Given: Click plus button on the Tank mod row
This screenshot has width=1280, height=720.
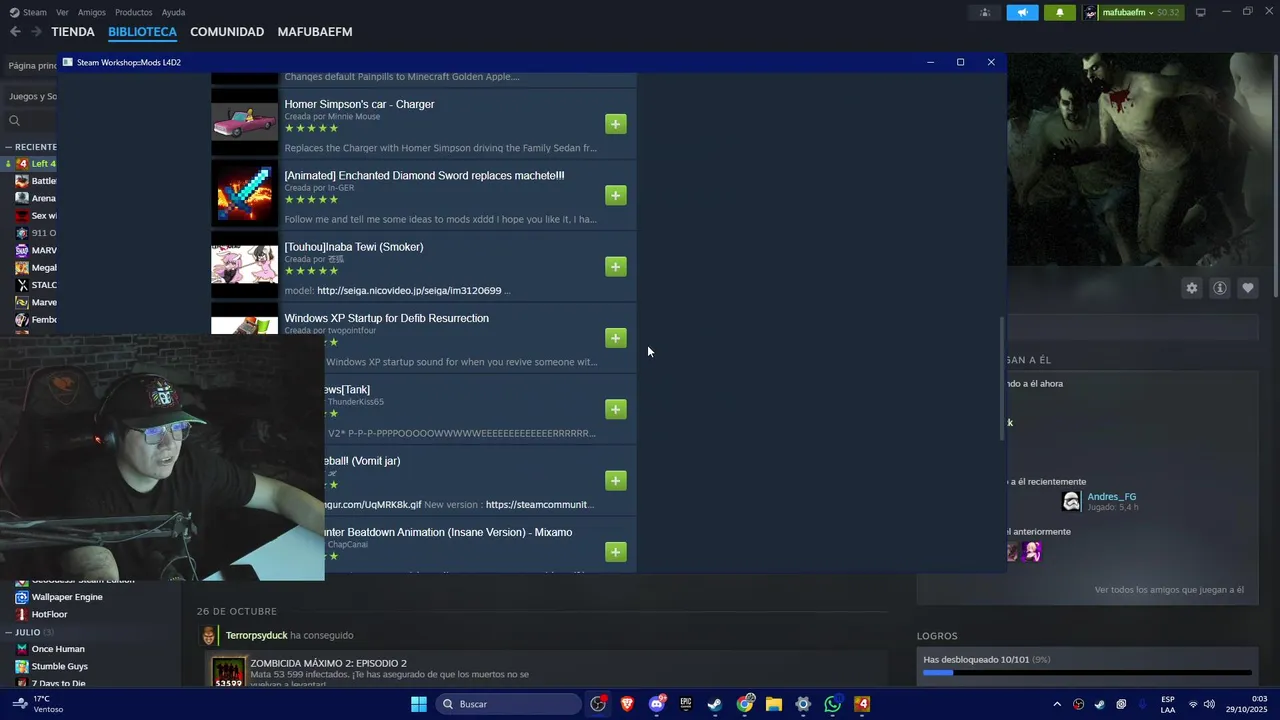Looking at the screenshot, I should click(616, 409).
